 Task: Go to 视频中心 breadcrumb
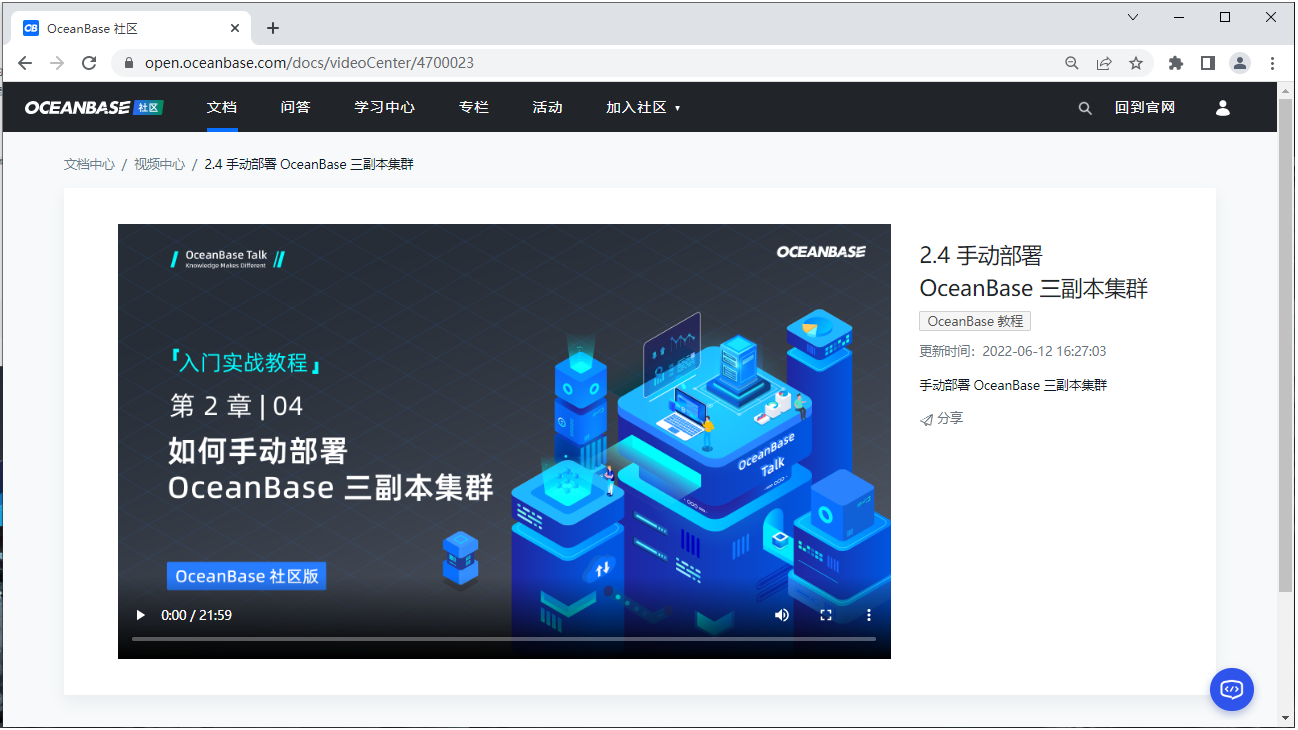(160, 164)
